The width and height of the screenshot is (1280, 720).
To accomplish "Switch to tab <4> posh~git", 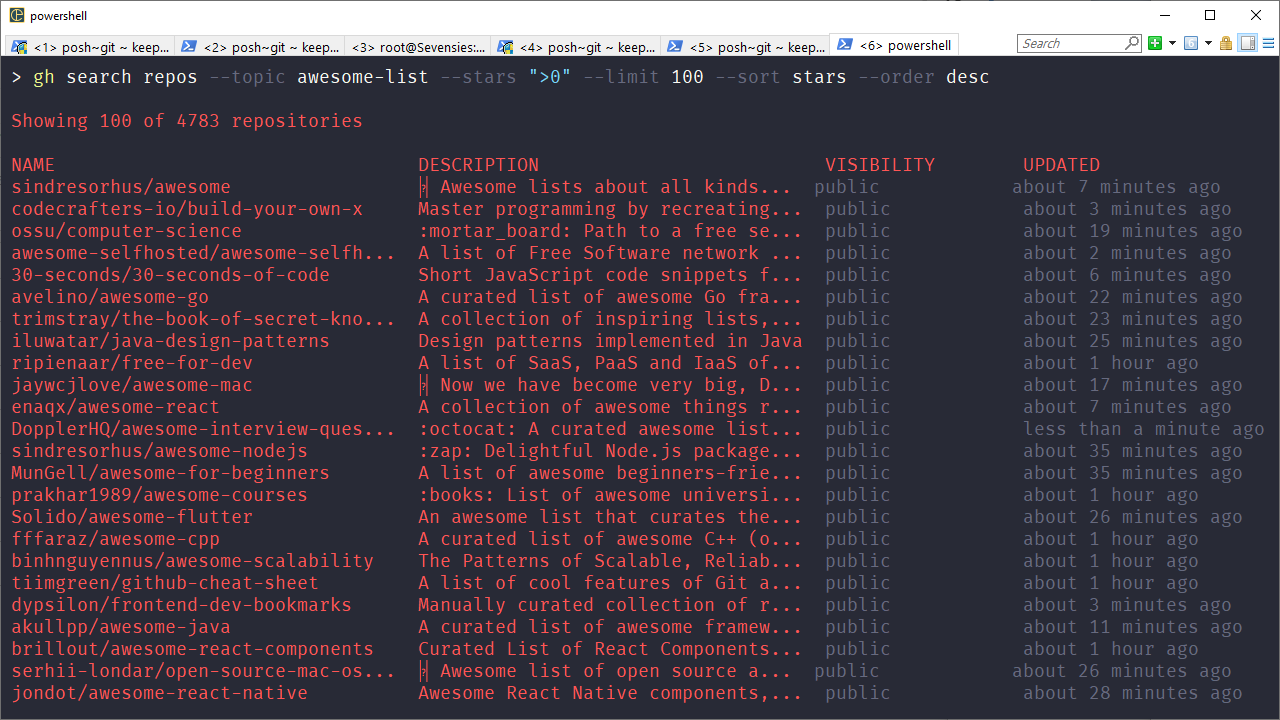I will click(576, 46).
